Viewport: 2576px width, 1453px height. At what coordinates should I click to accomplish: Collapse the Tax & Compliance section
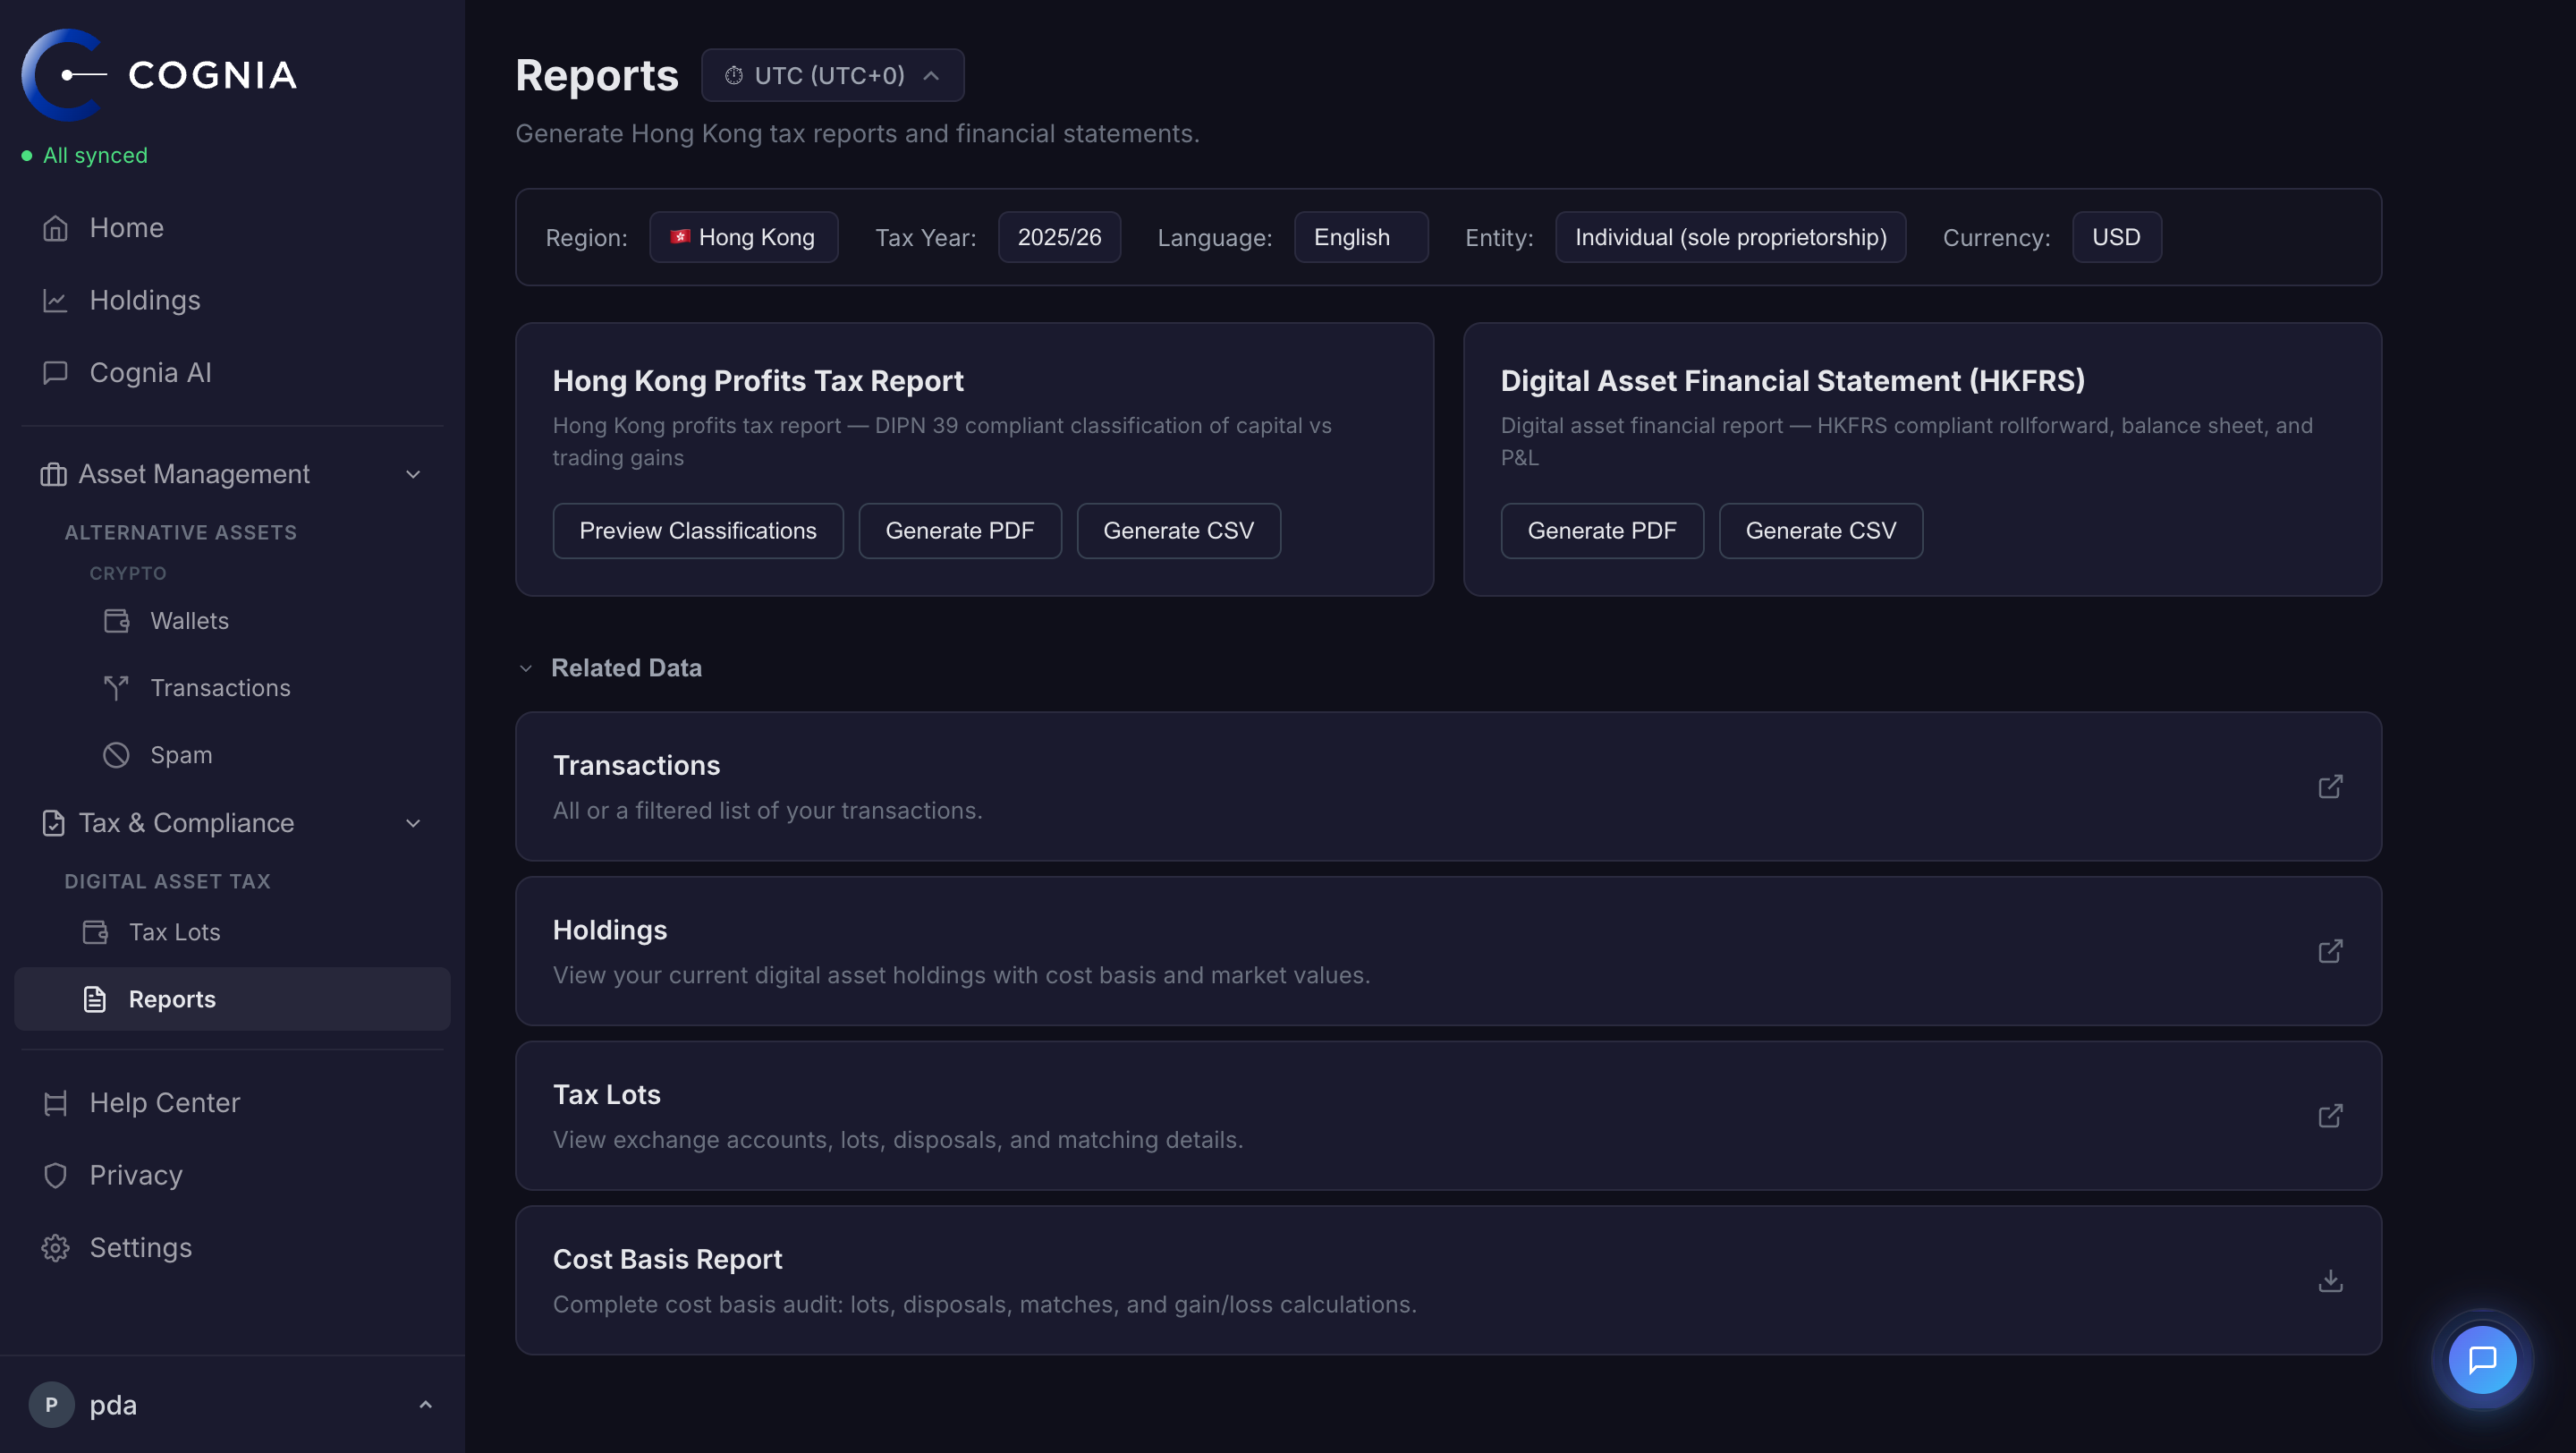(232, 823)
